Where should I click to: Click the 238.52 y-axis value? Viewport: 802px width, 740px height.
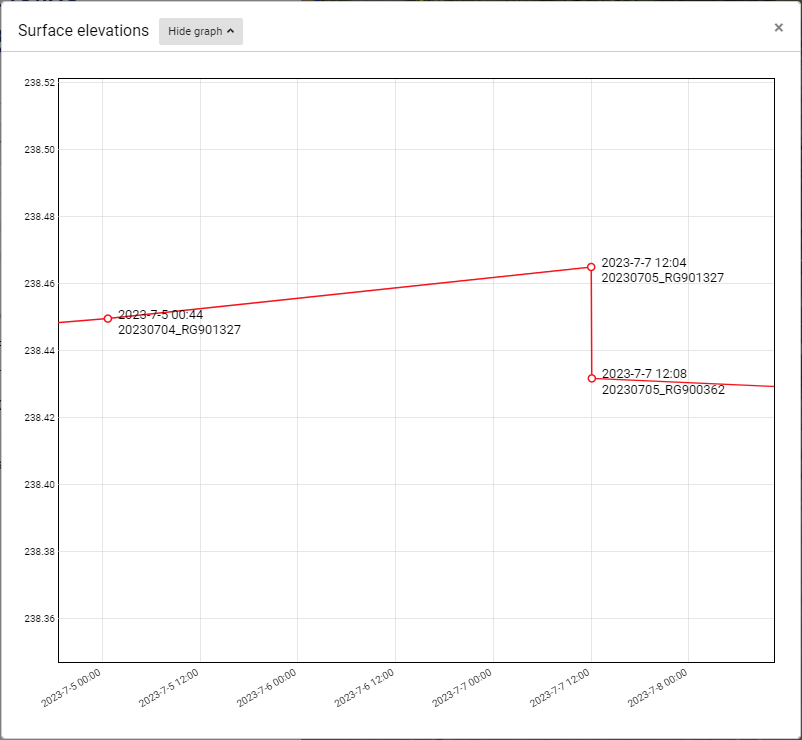click(x=39, y=83)
